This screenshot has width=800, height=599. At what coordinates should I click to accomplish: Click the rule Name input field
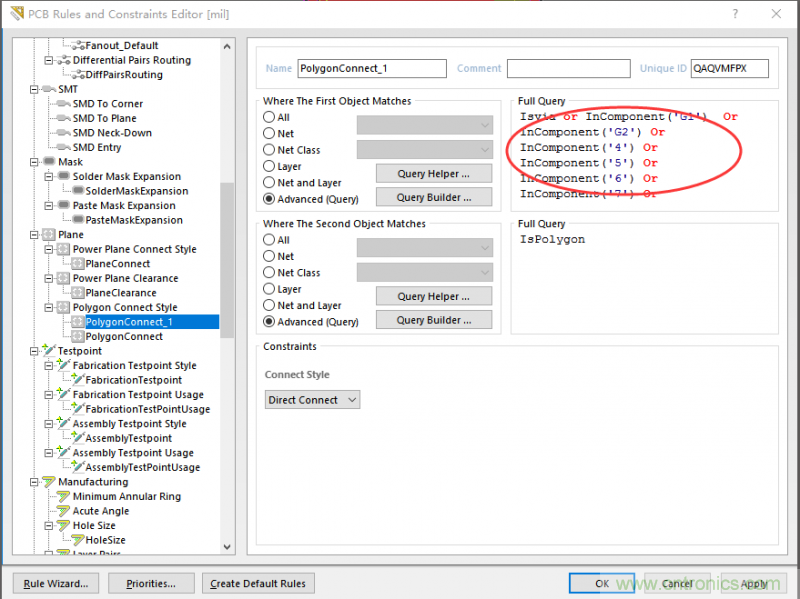372,68
